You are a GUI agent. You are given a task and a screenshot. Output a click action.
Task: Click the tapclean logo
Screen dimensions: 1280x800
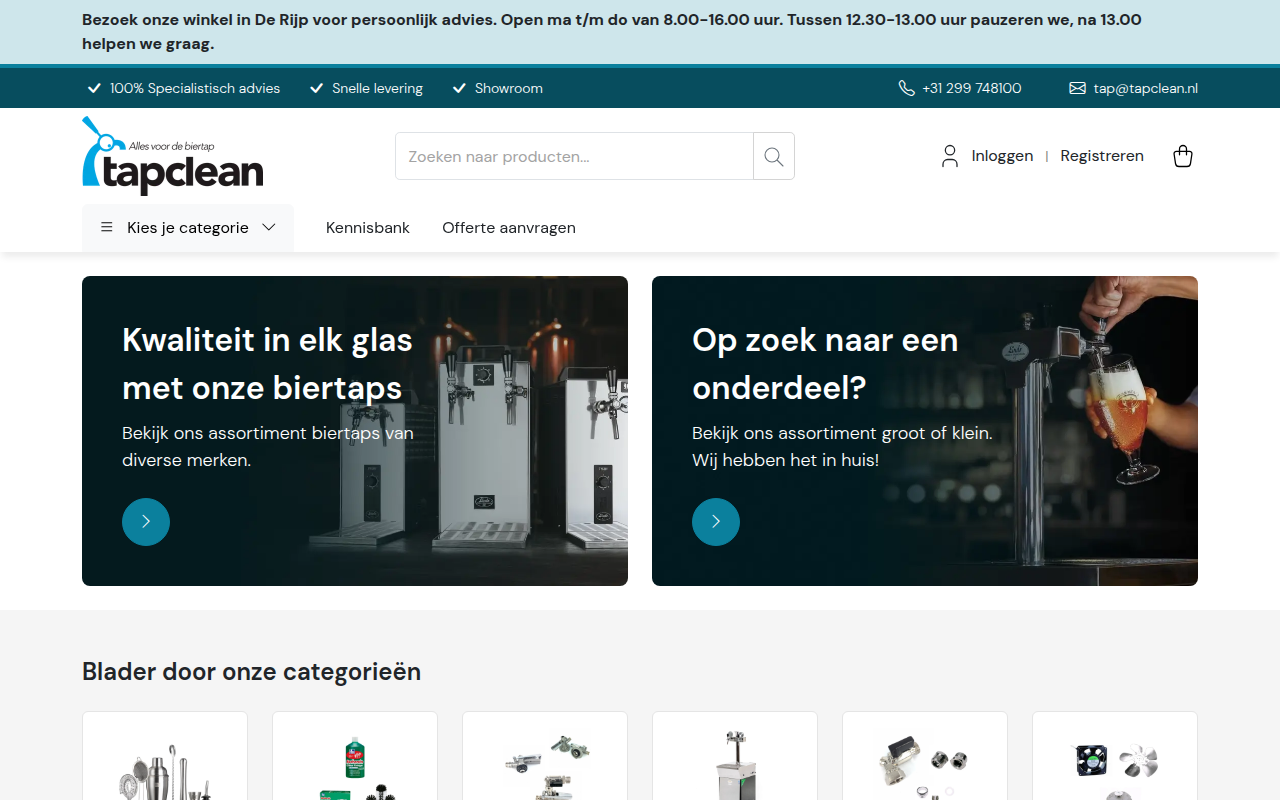click(172, 155)
